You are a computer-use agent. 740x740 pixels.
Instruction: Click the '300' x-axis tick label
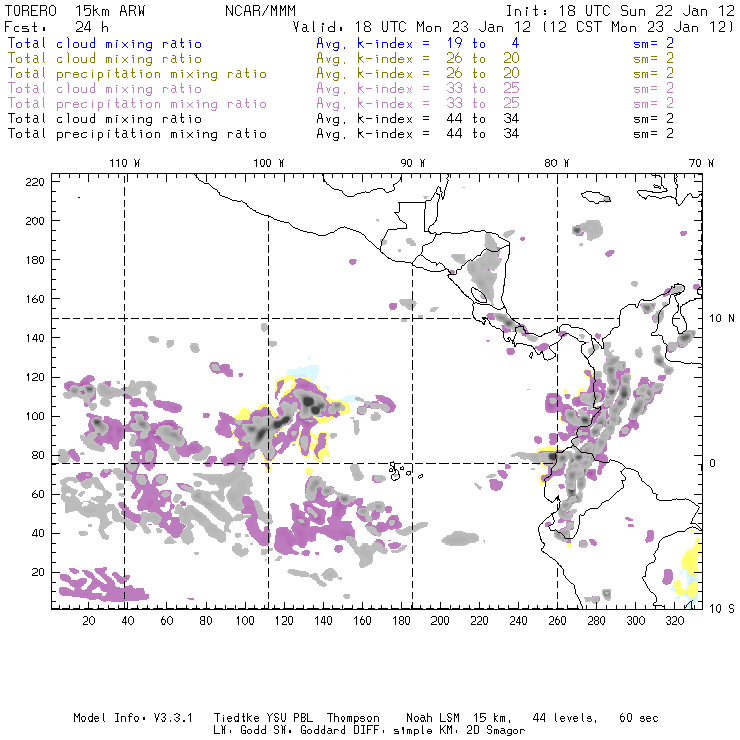pos(635,621)
